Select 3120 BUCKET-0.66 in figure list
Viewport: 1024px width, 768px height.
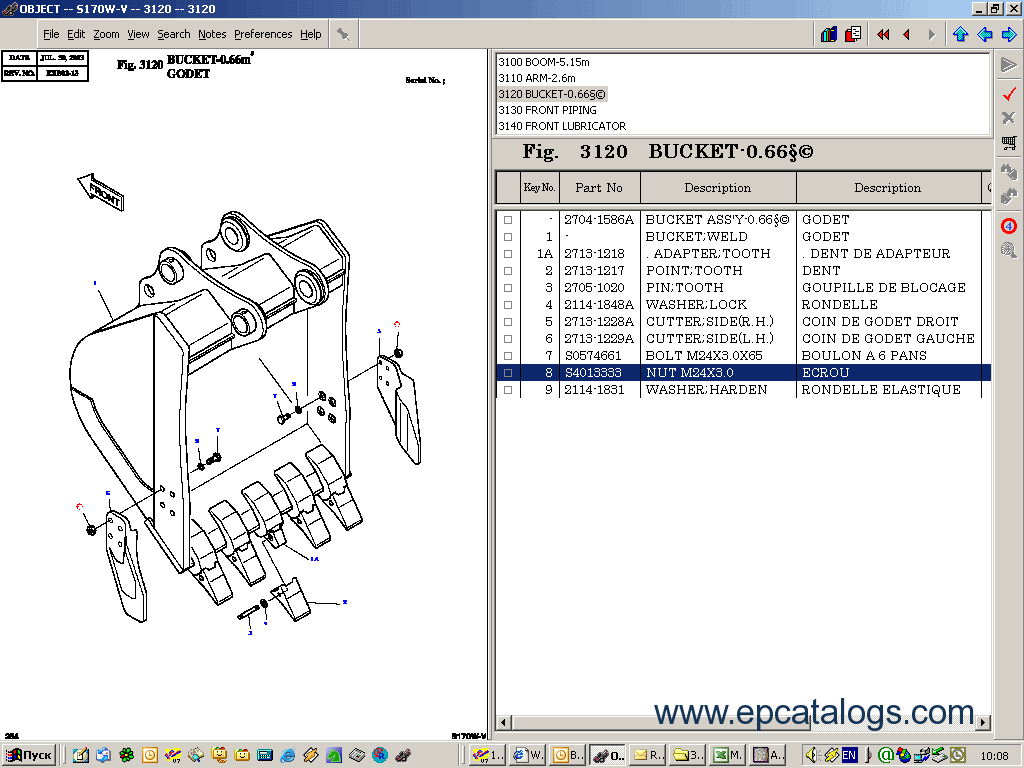pyautogui.click(x=552, y=94)
